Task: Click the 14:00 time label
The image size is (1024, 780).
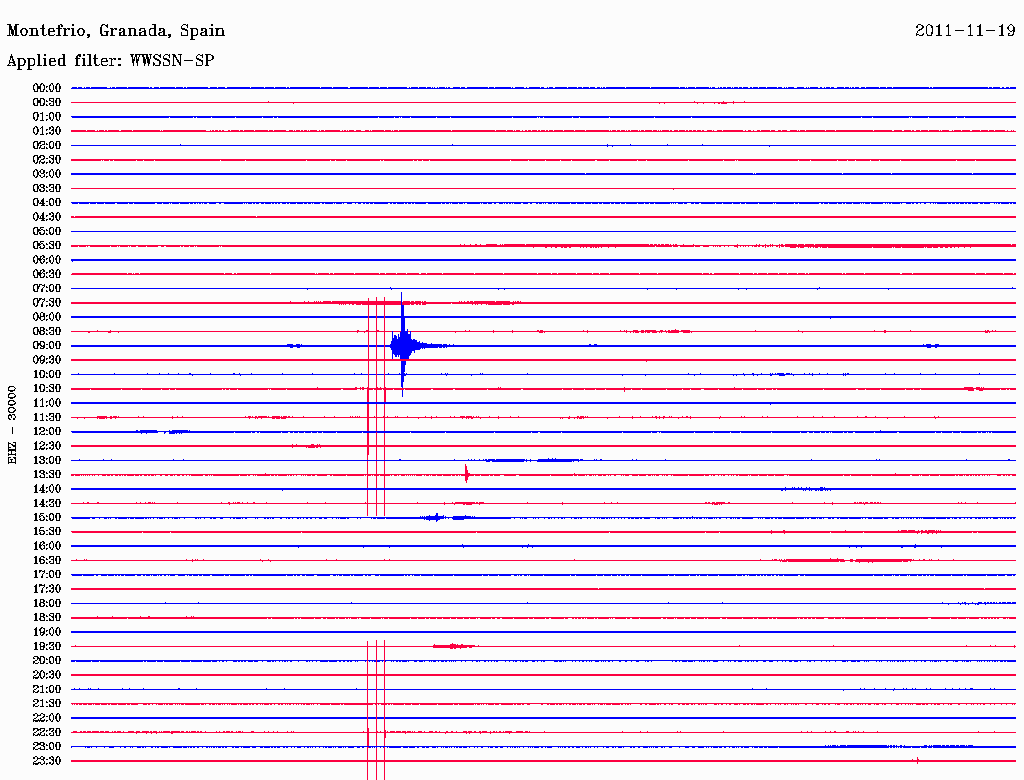Action: (x=47, y=489)
